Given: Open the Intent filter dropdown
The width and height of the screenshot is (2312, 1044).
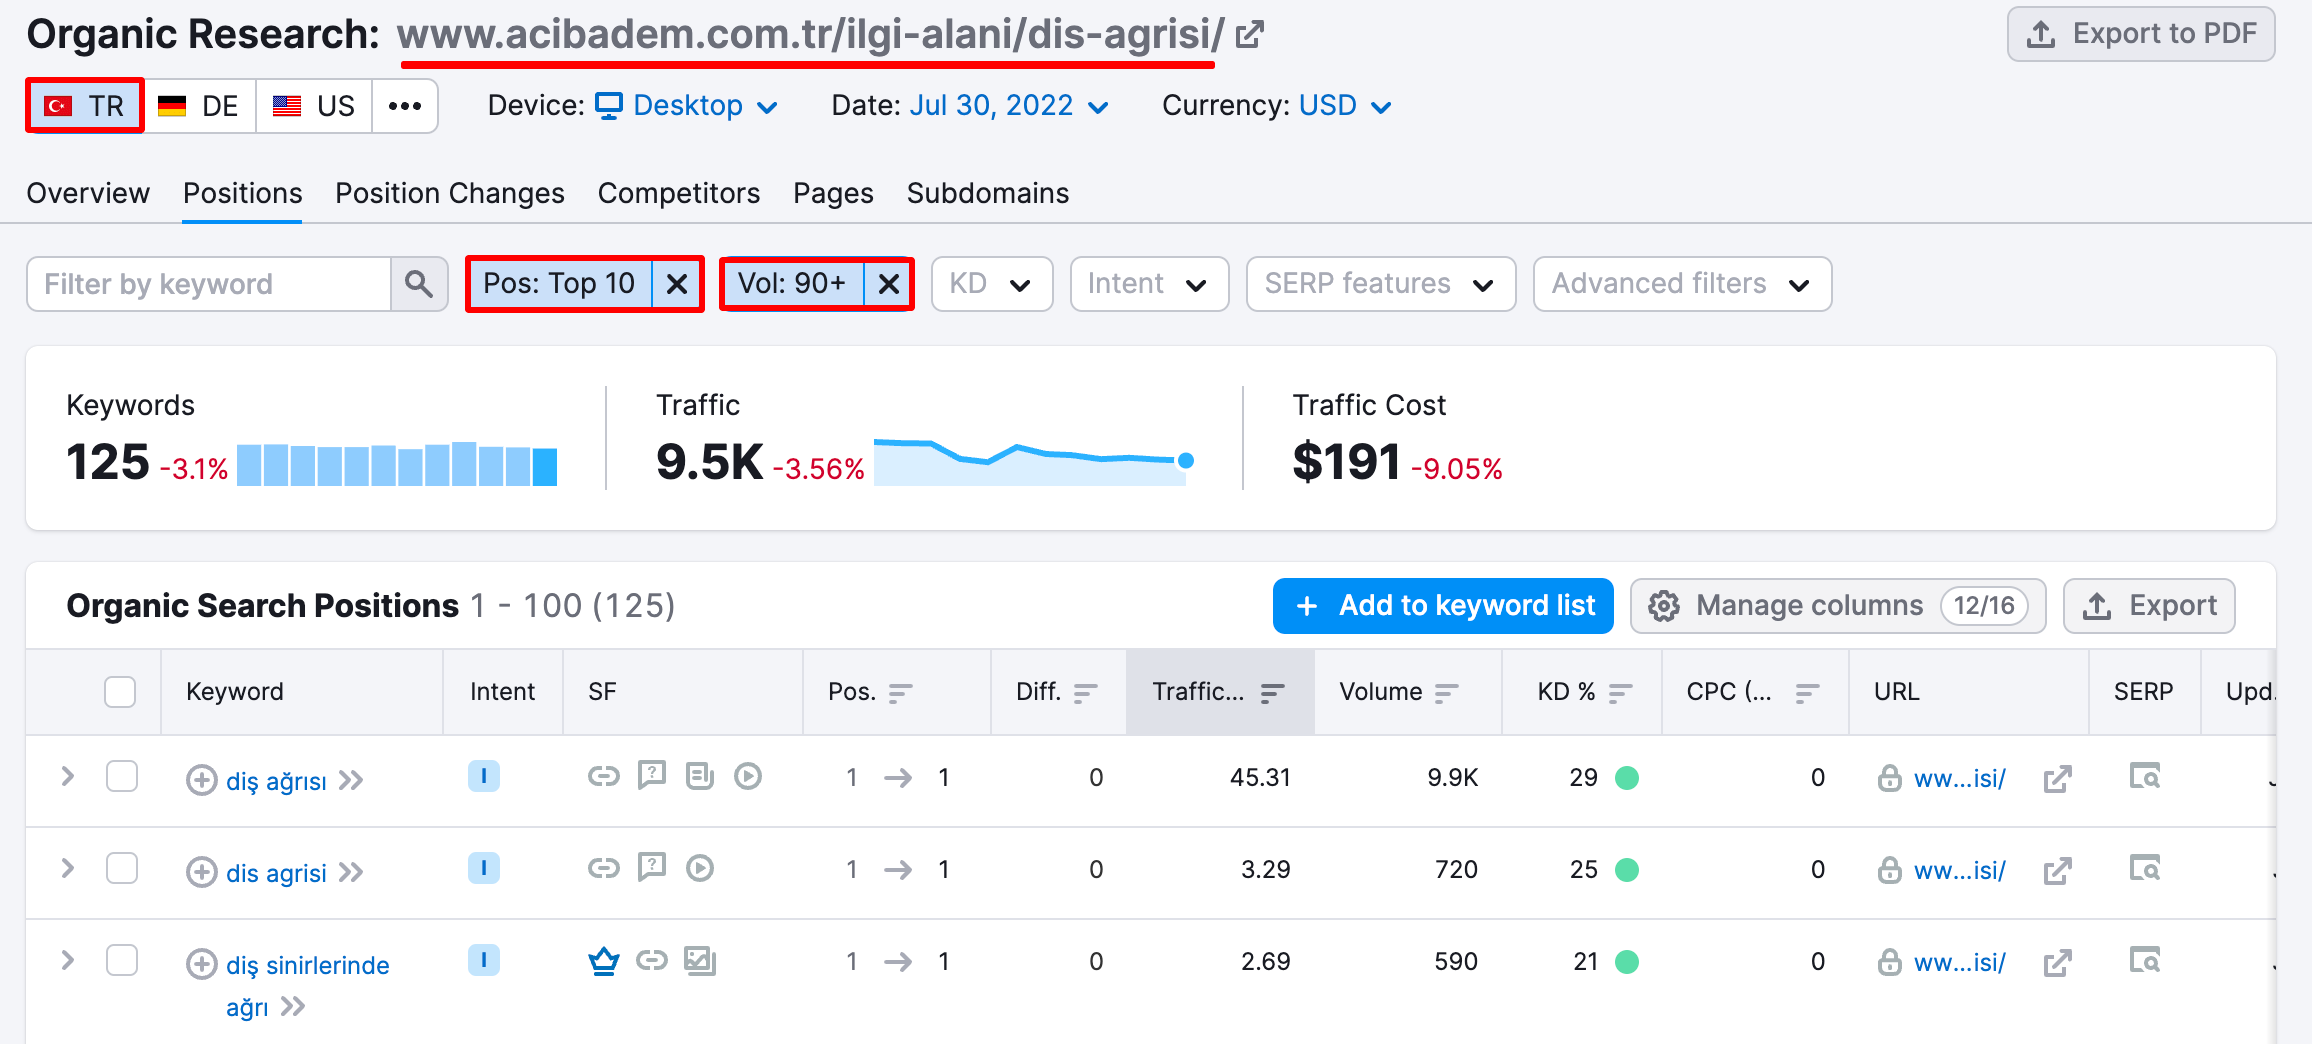Looking at the screenshot, I should point(1149,284).
